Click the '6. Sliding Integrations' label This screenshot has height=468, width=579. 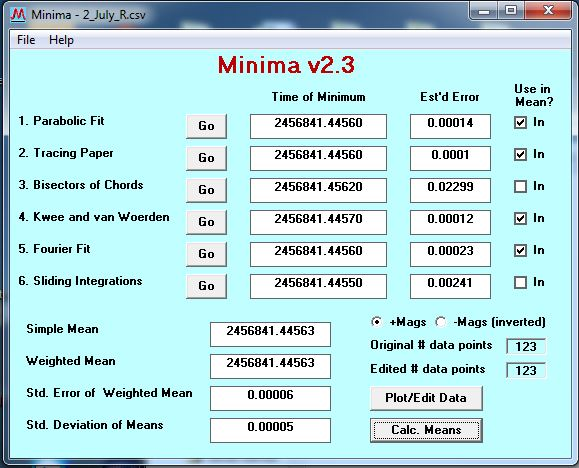80,281
